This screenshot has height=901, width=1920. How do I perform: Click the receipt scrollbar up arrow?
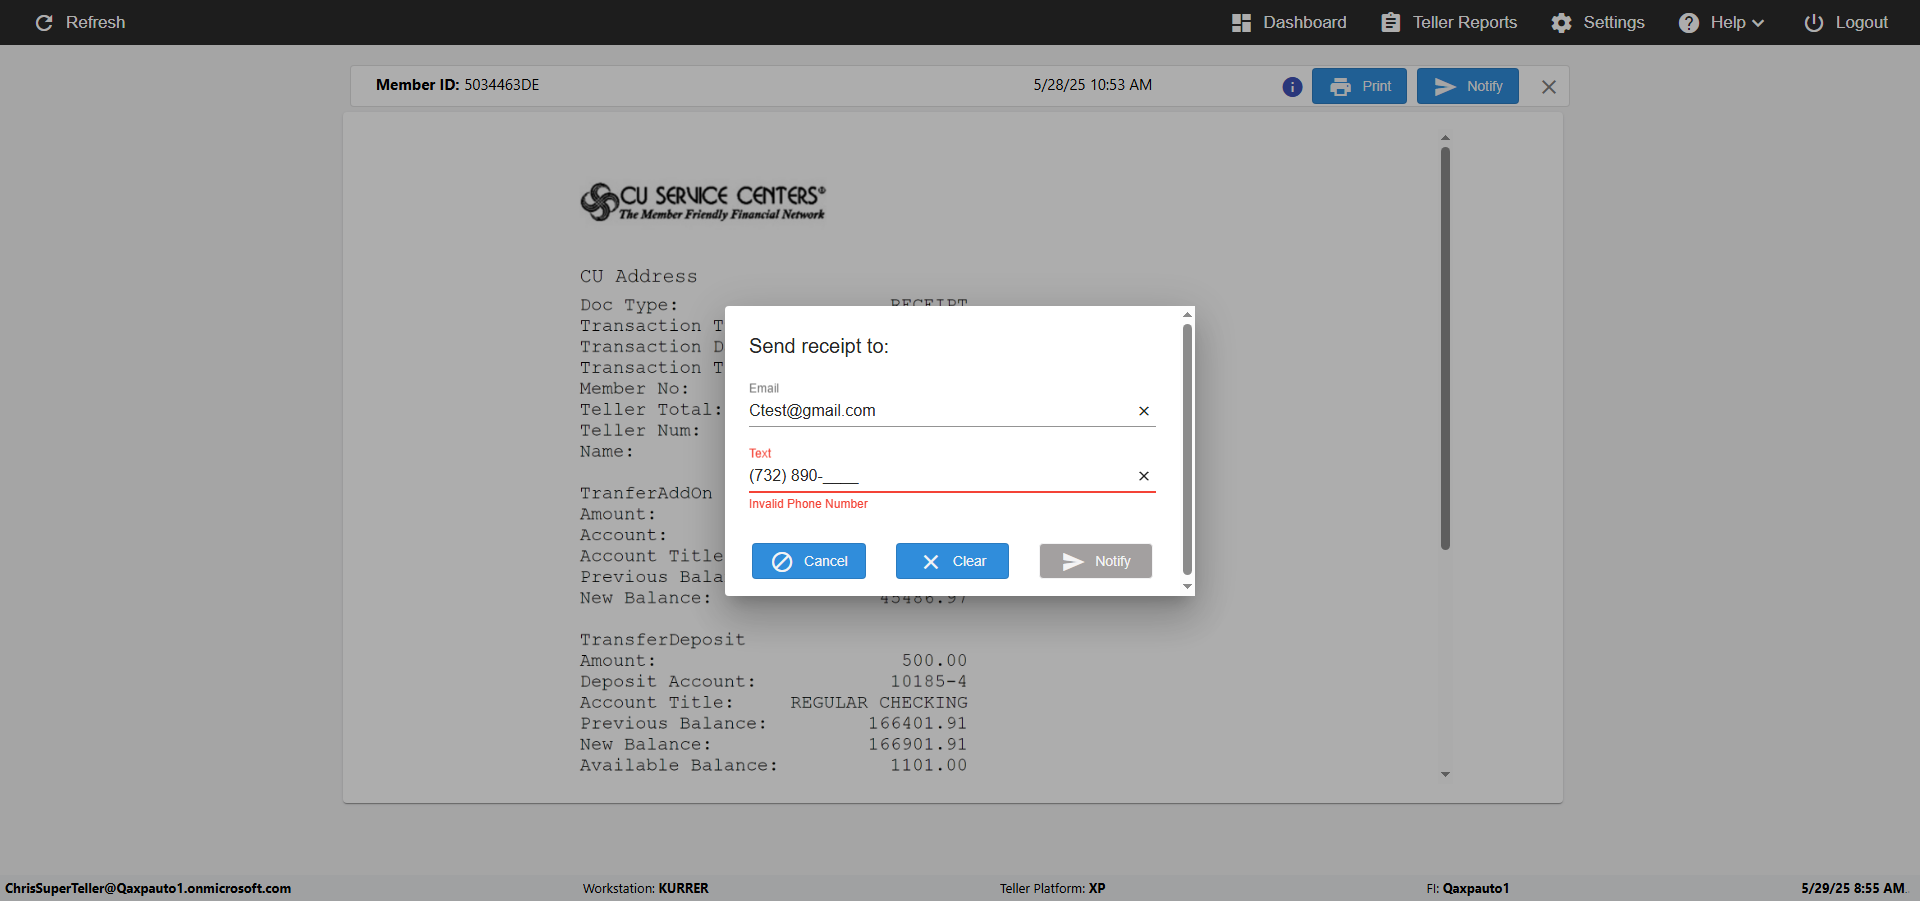[x=1445, y=138]
